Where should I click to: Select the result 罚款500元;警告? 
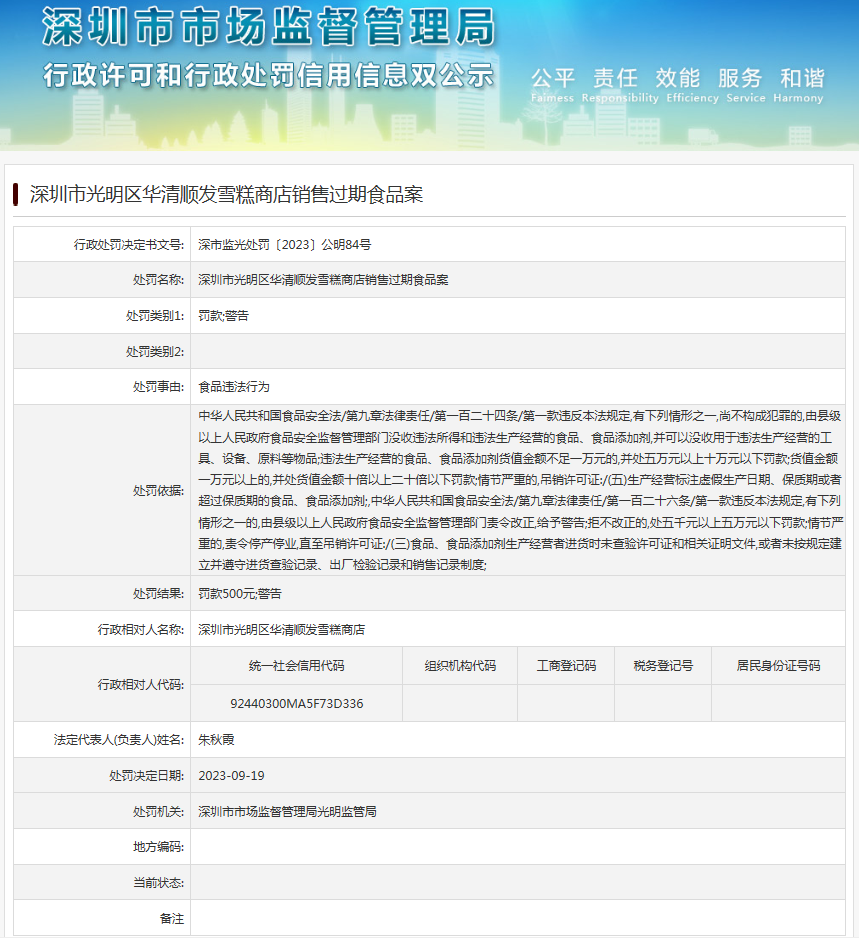tap(240, 594)
